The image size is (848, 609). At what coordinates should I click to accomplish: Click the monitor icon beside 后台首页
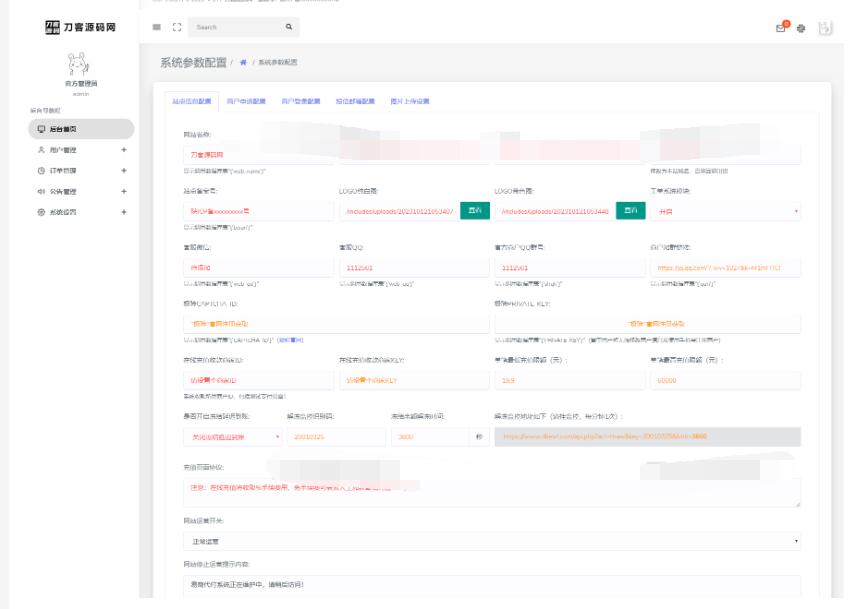42,129
